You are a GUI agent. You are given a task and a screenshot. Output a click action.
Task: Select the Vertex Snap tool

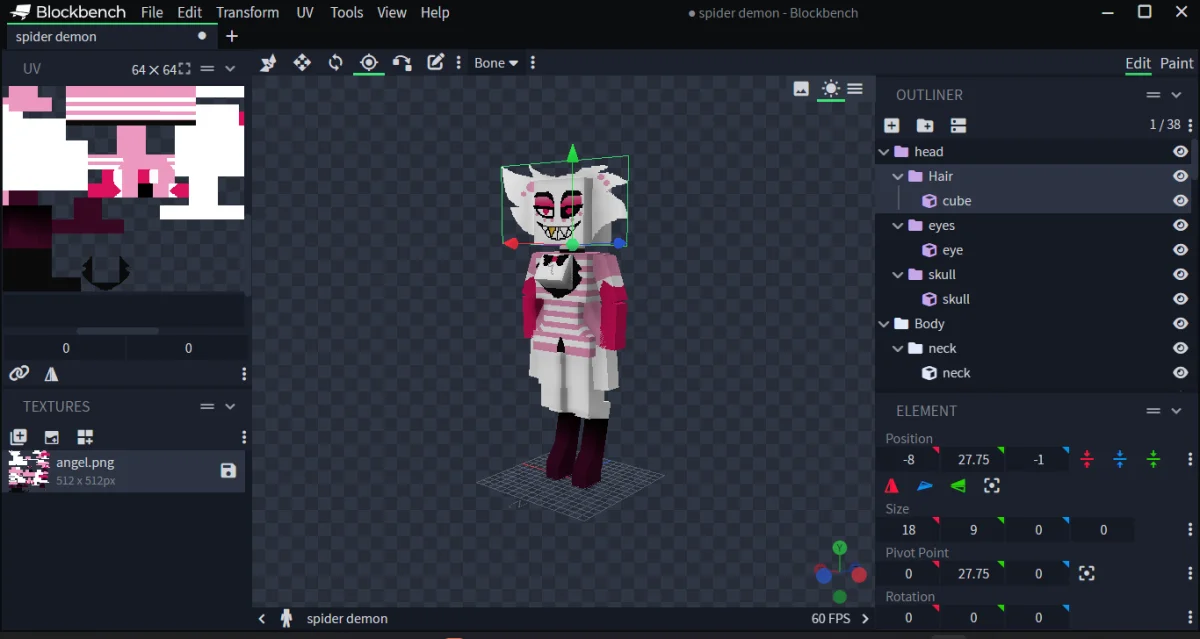point(402,62)
